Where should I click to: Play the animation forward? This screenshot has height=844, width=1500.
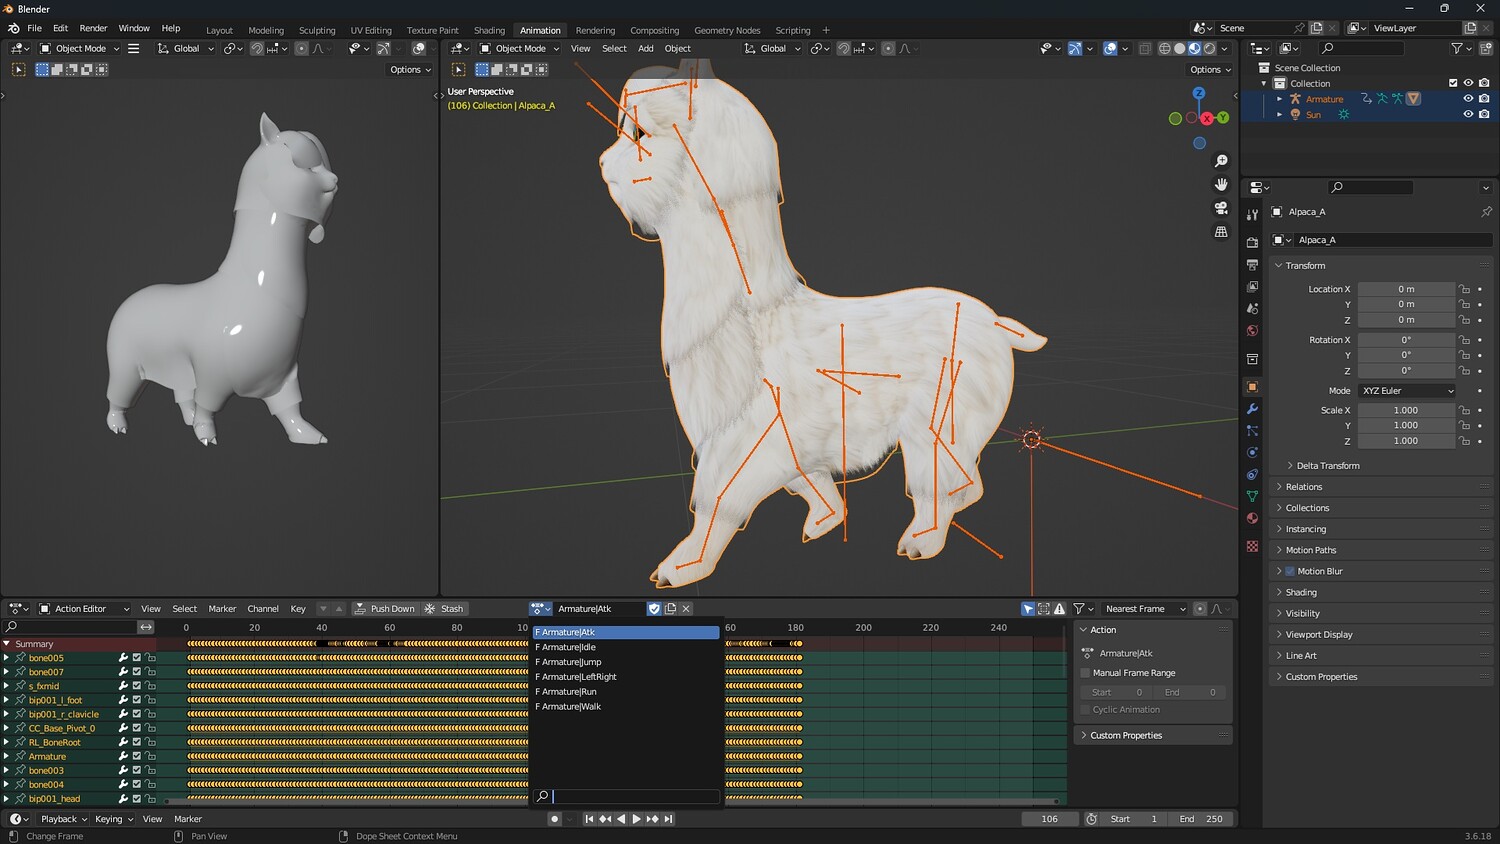click(636, 819)
